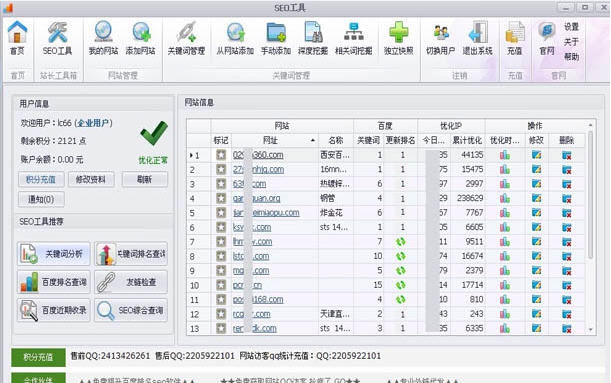Launch SEO综合查询
611x383 pixels.
pyautogui.click(x=131, y=311)
